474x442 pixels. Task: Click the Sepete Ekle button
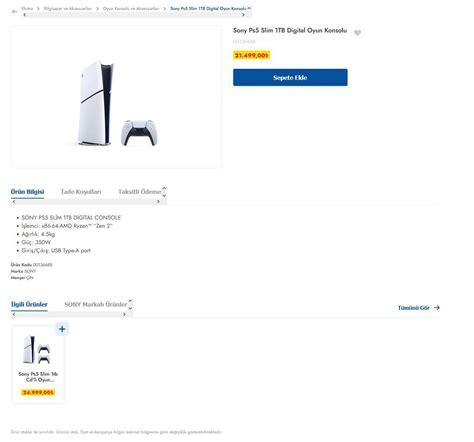pyautogui.click(x=290, y=77)
